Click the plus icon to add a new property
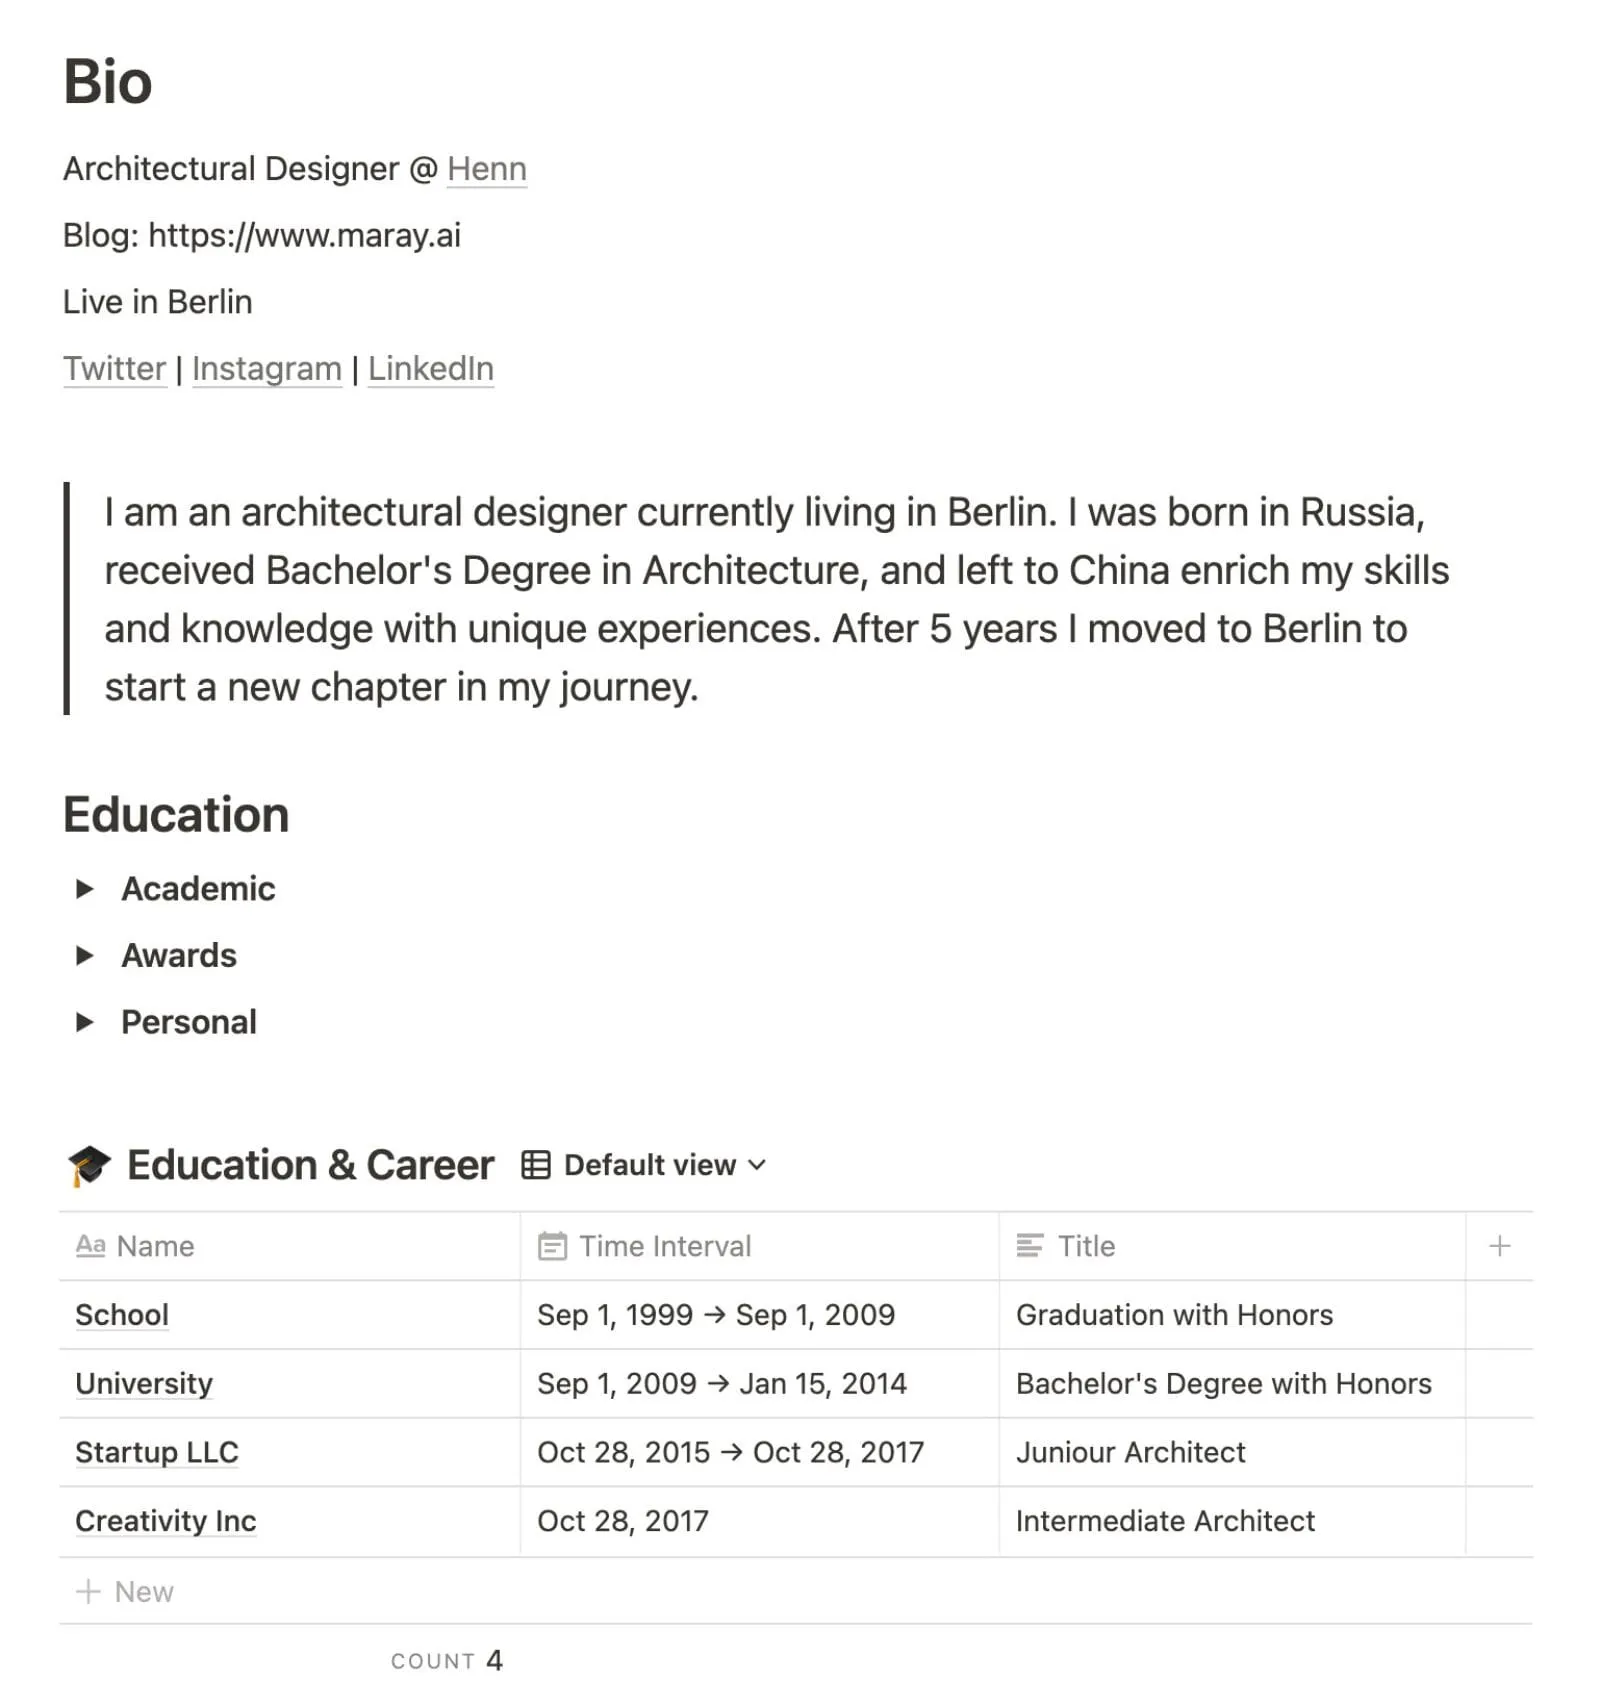Screen dimensions: 1600x1706 (x=1499, y=1246)
